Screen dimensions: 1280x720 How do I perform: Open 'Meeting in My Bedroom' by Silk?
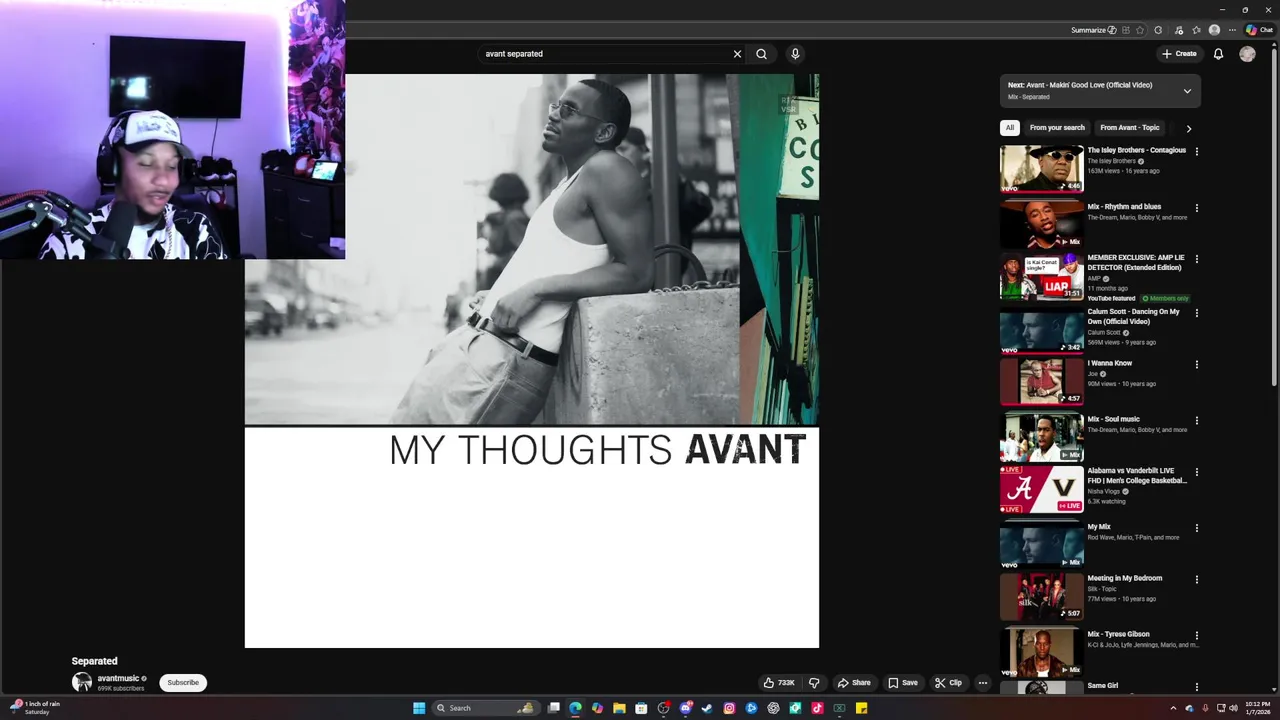tap(1125, 578)
